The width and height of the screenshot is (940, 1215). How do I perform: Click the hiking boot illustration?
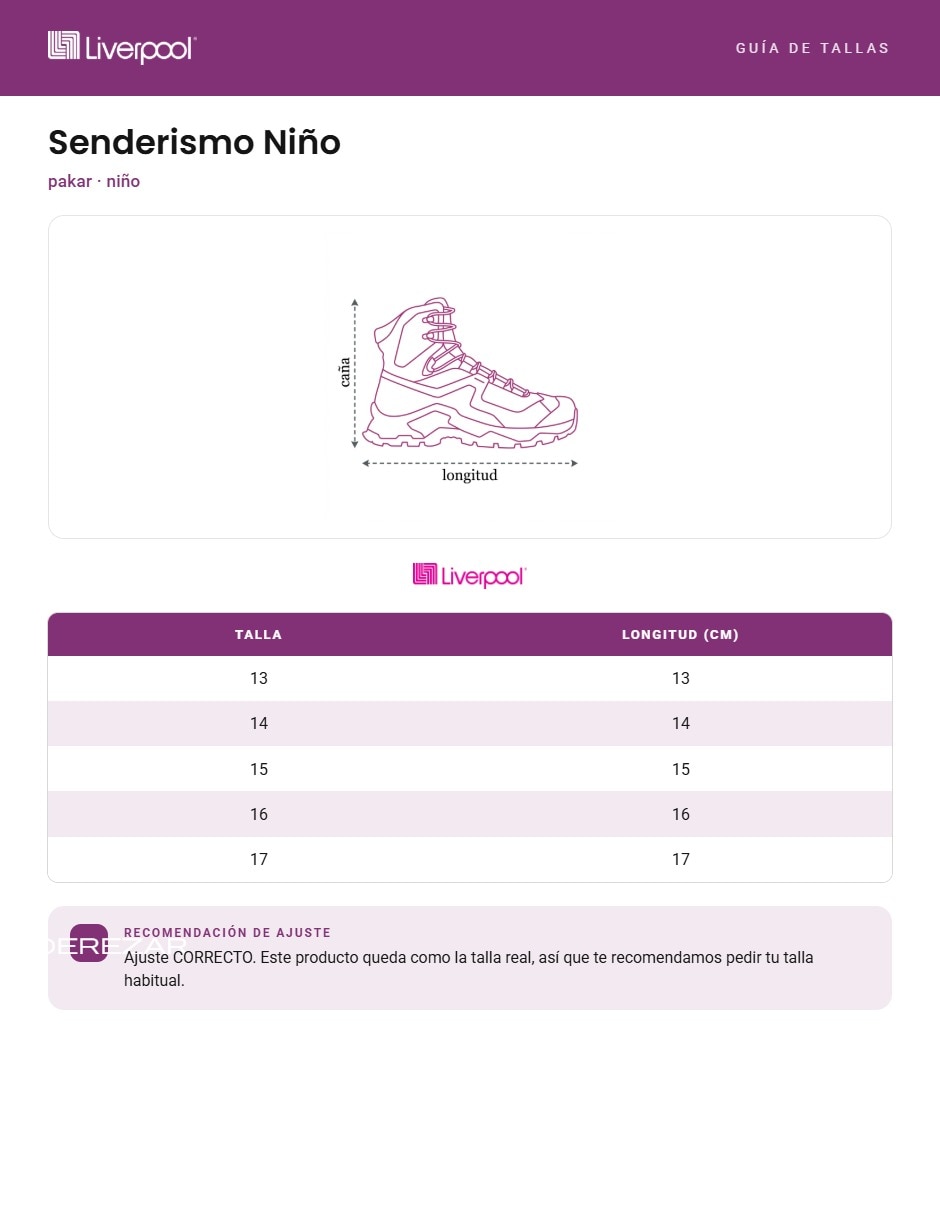pos(469,372)
